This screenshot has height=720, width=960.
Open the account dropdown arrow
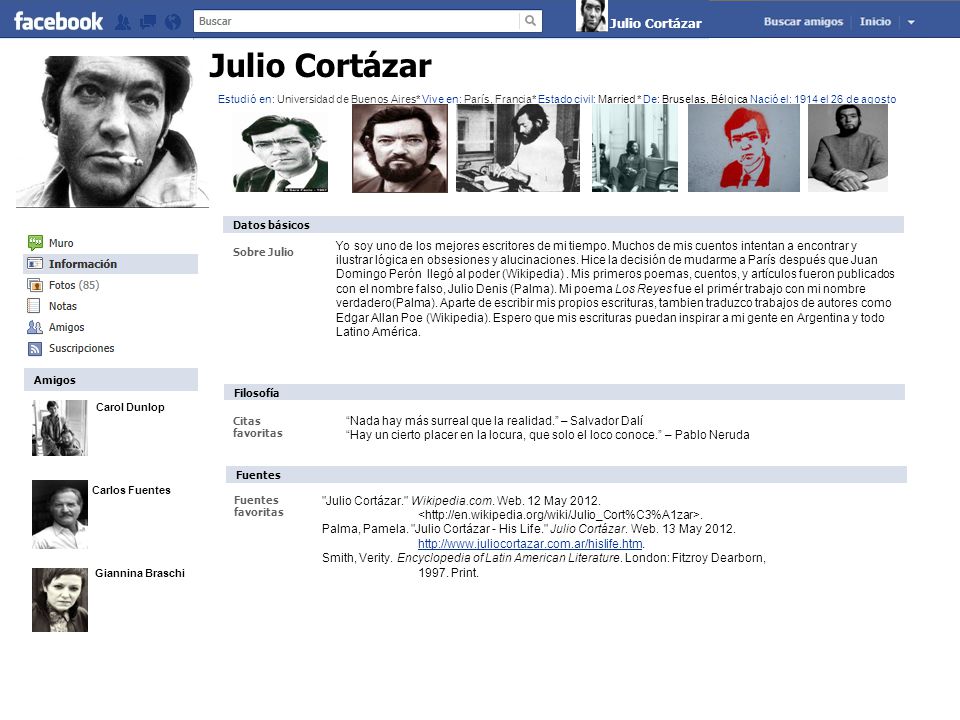911,22
